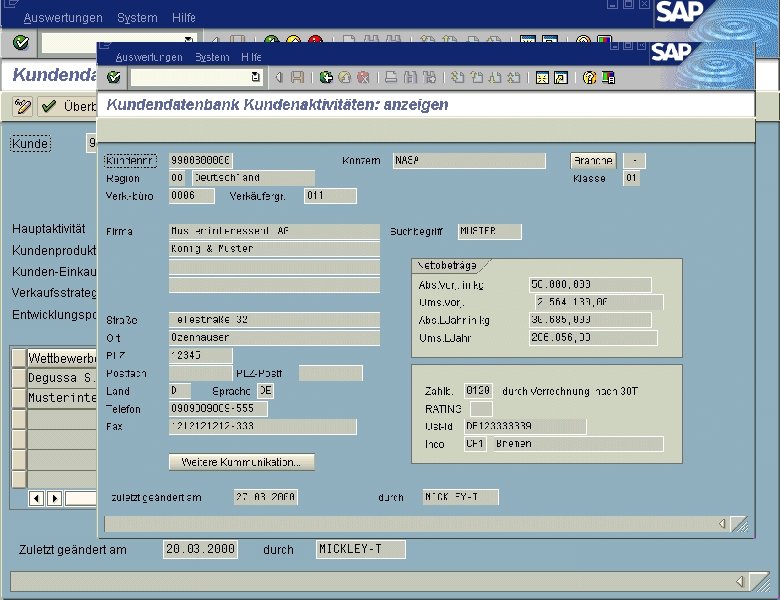The image size is (780, 600).
Task: Click the Firma second line König & Muster
Action: (x=274, y=249)
